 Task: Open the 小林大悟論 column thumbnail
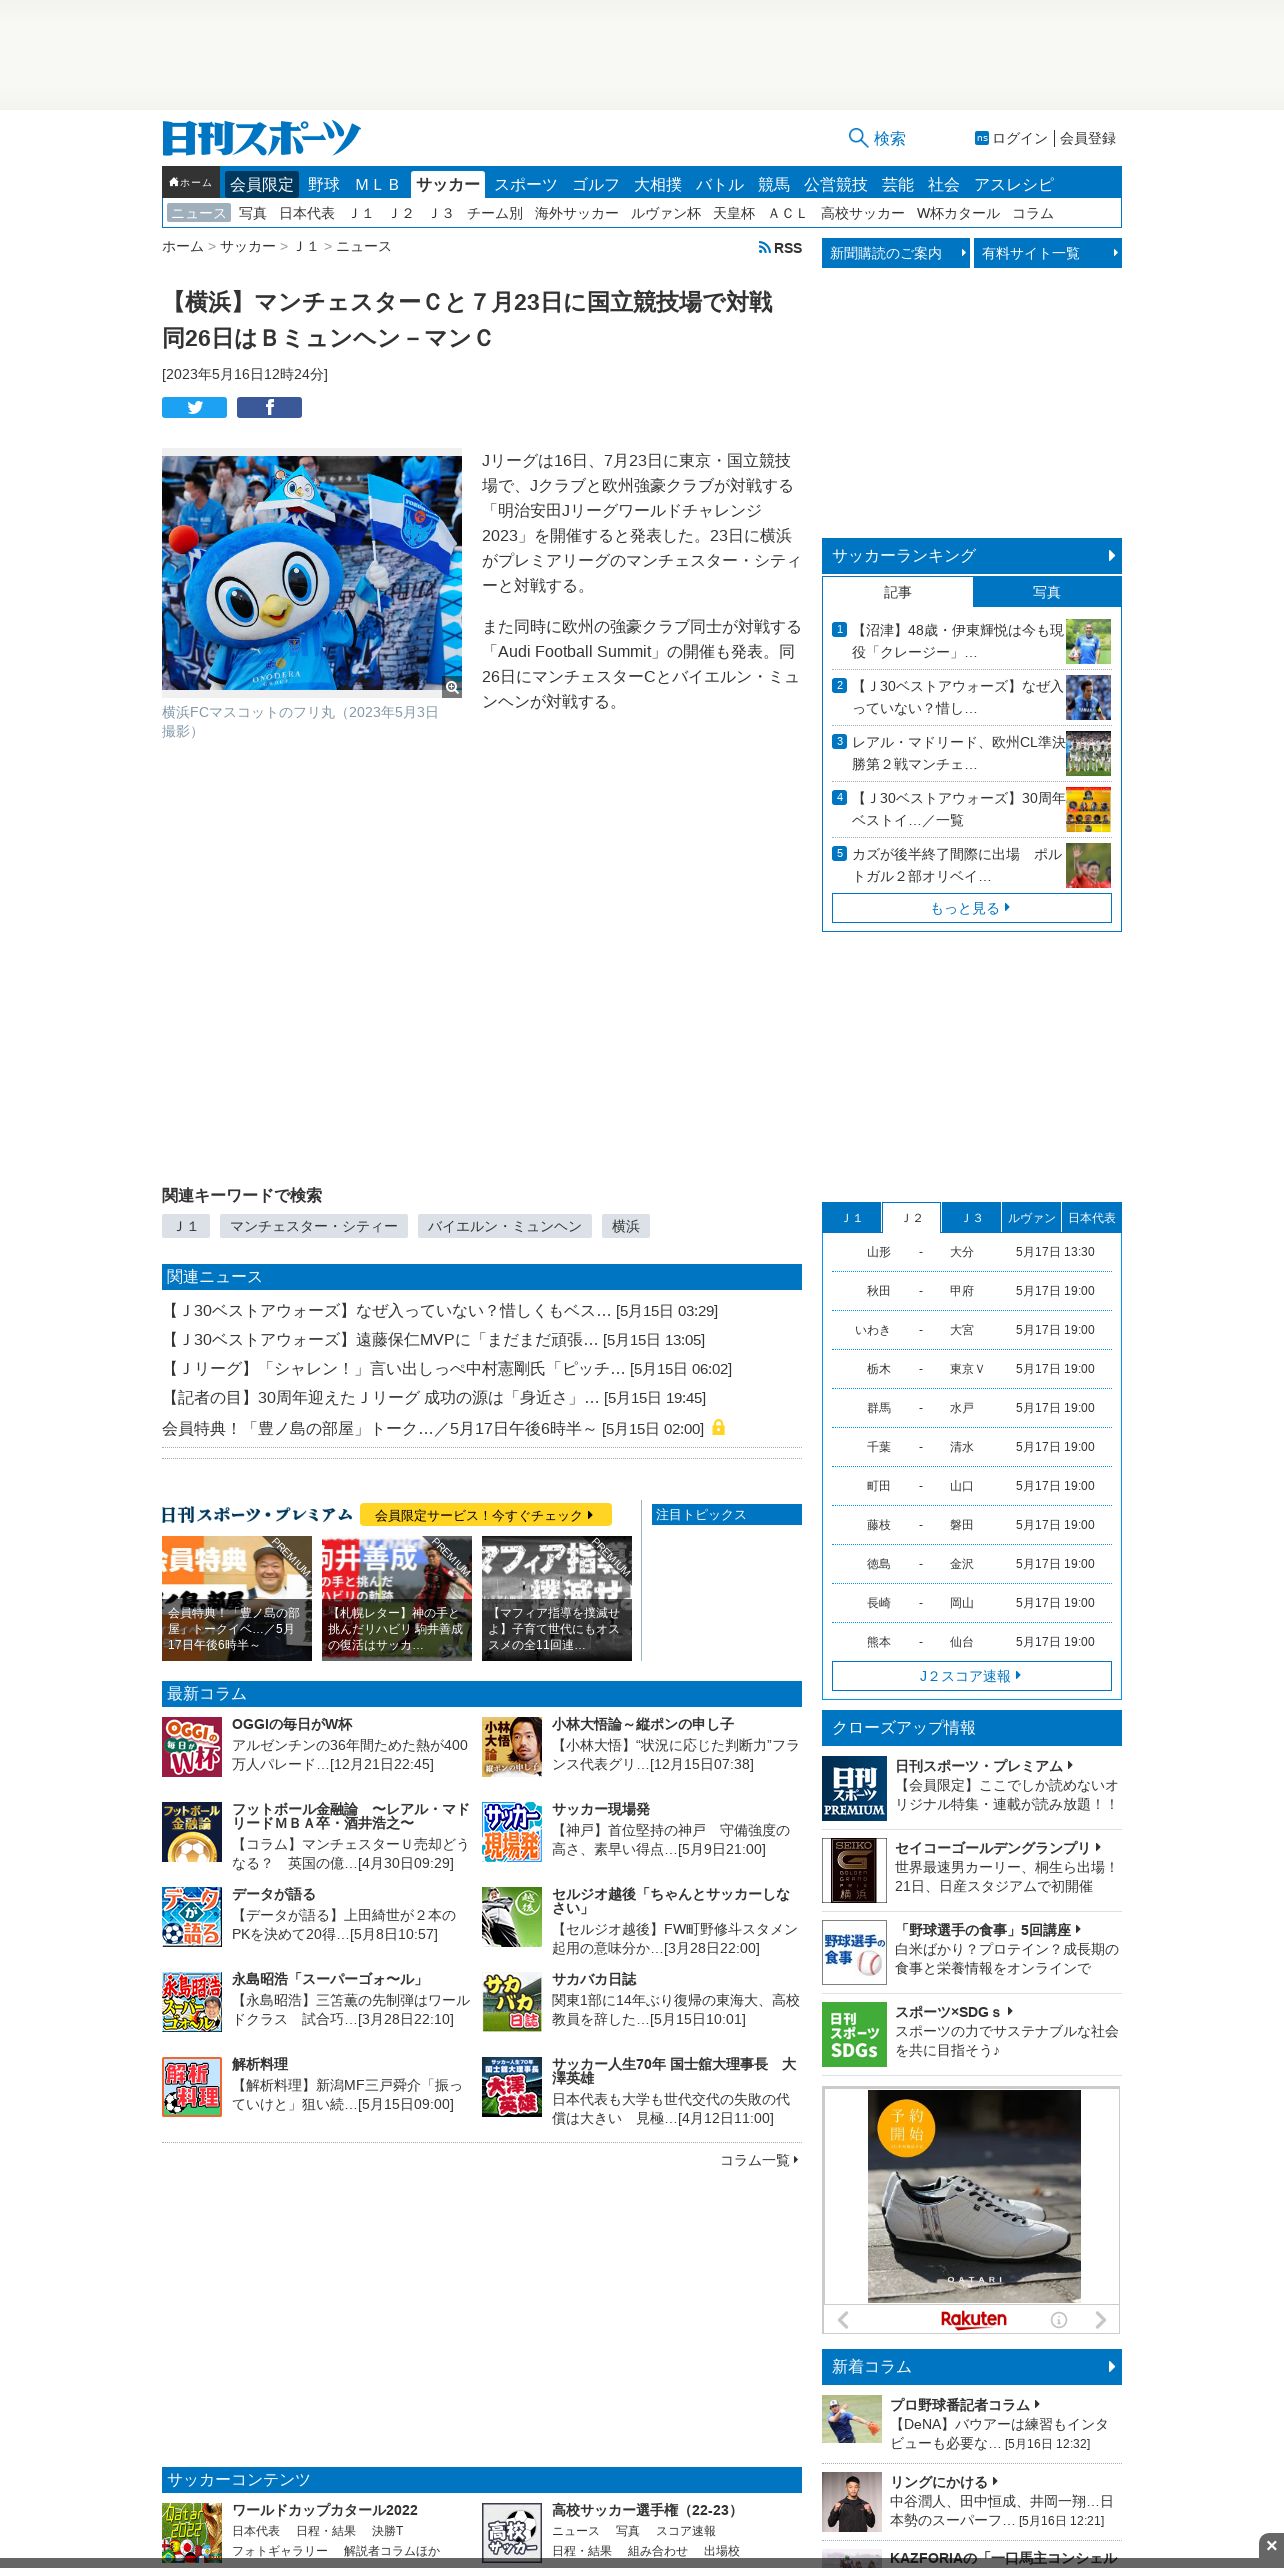point(512,1747)
